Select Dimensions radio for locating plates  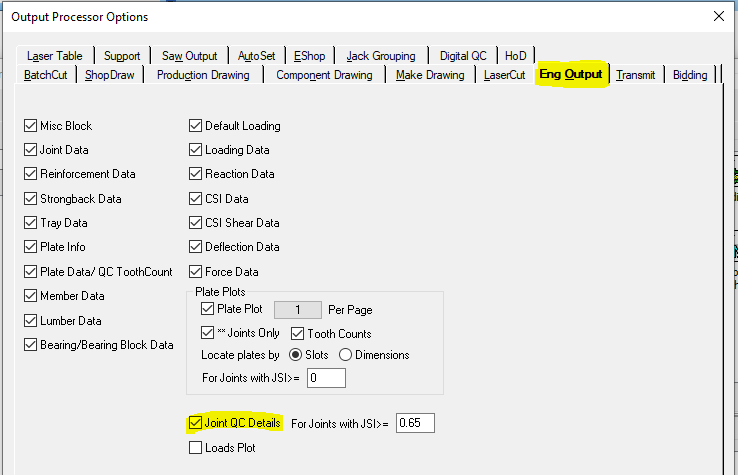pos(346,355)
